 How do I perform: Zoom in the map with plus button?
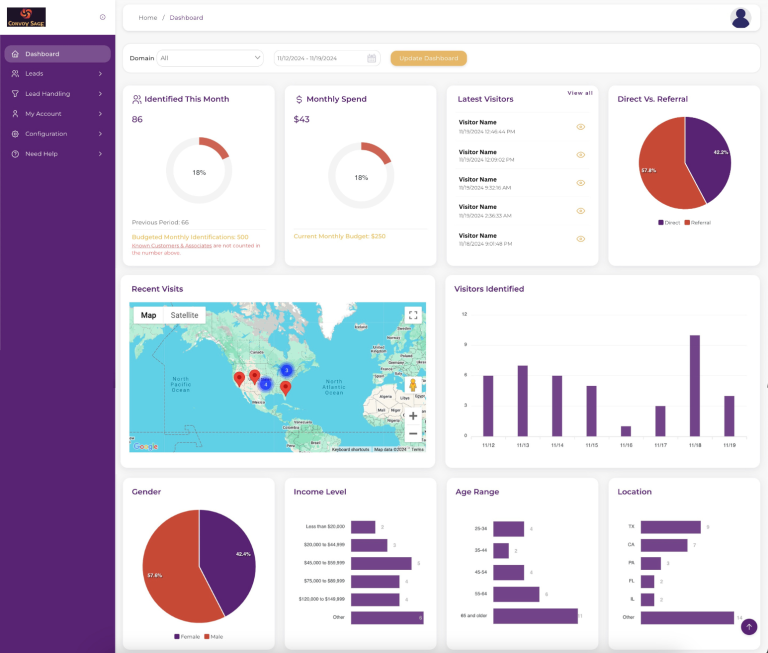412,415
